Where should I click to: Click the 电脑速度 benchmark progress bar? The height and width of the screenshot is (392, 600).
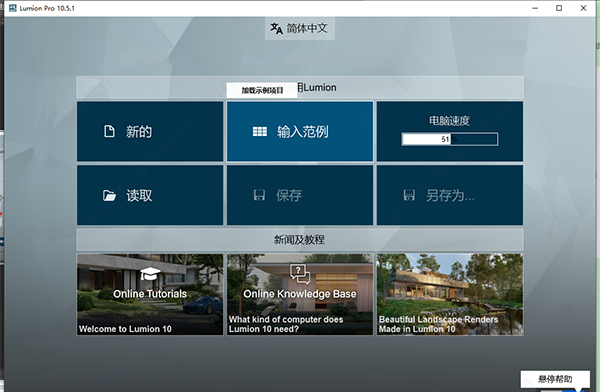pyautogui.click(x=450, y=139)
